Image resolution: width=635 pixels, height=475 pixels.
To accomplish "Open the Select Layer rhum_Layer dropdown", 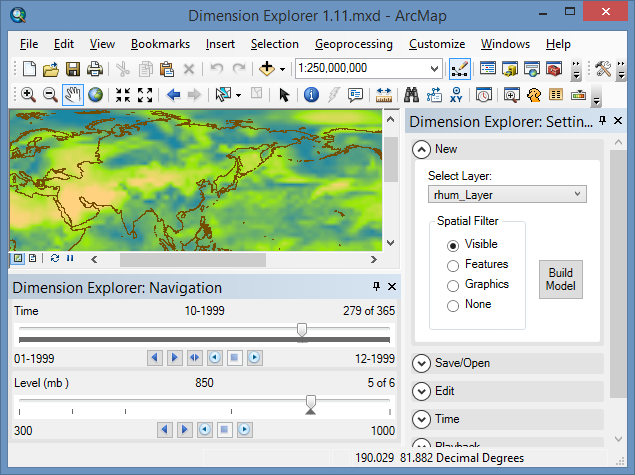I will pyautogui.click(x=577, y=194).
